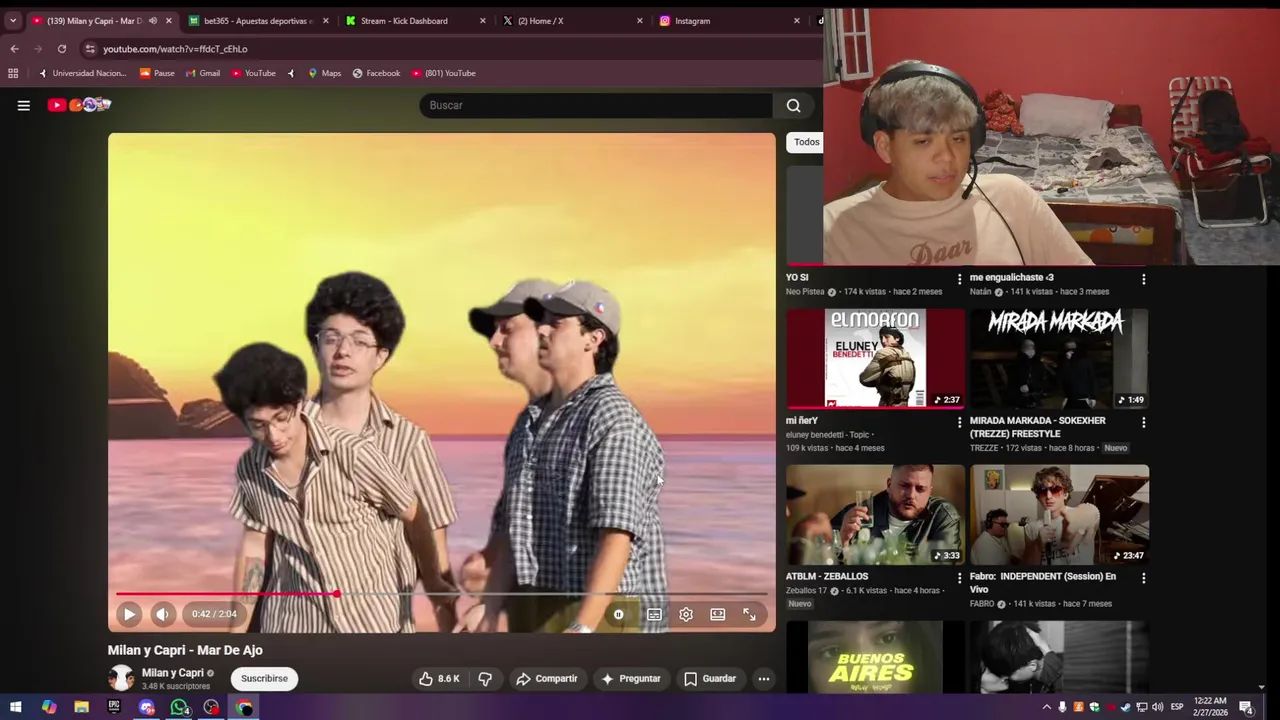Open options menu for me engualichaste video
This screenshot has width=1280, height=720.
tap(1143, 279)
